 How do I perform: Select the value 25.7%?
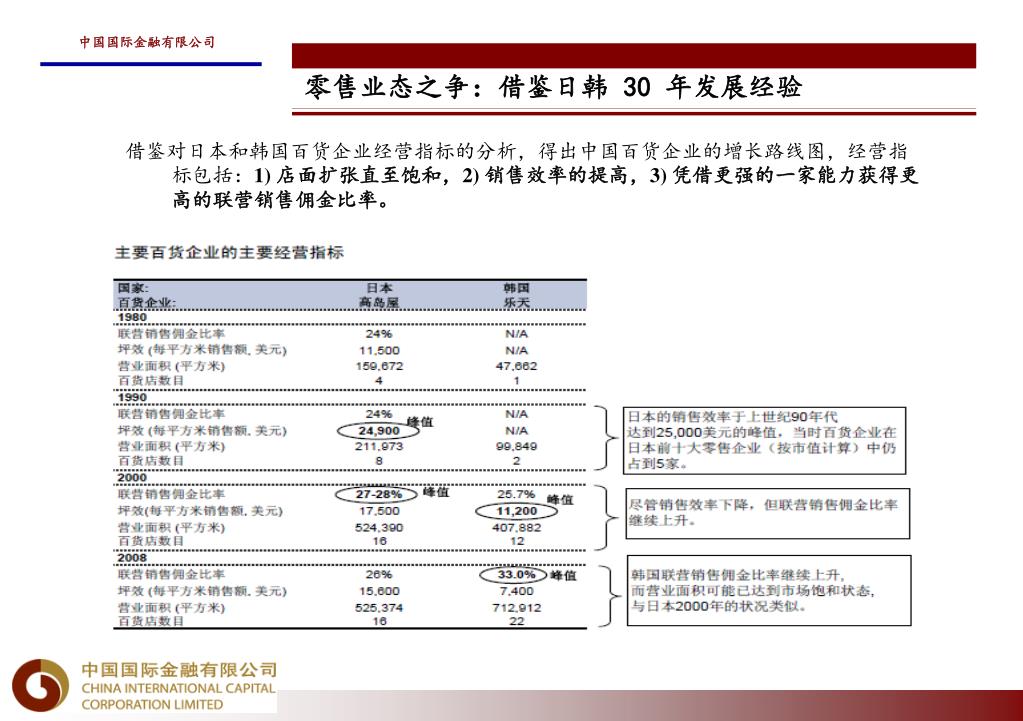click(x=516, y=495)
